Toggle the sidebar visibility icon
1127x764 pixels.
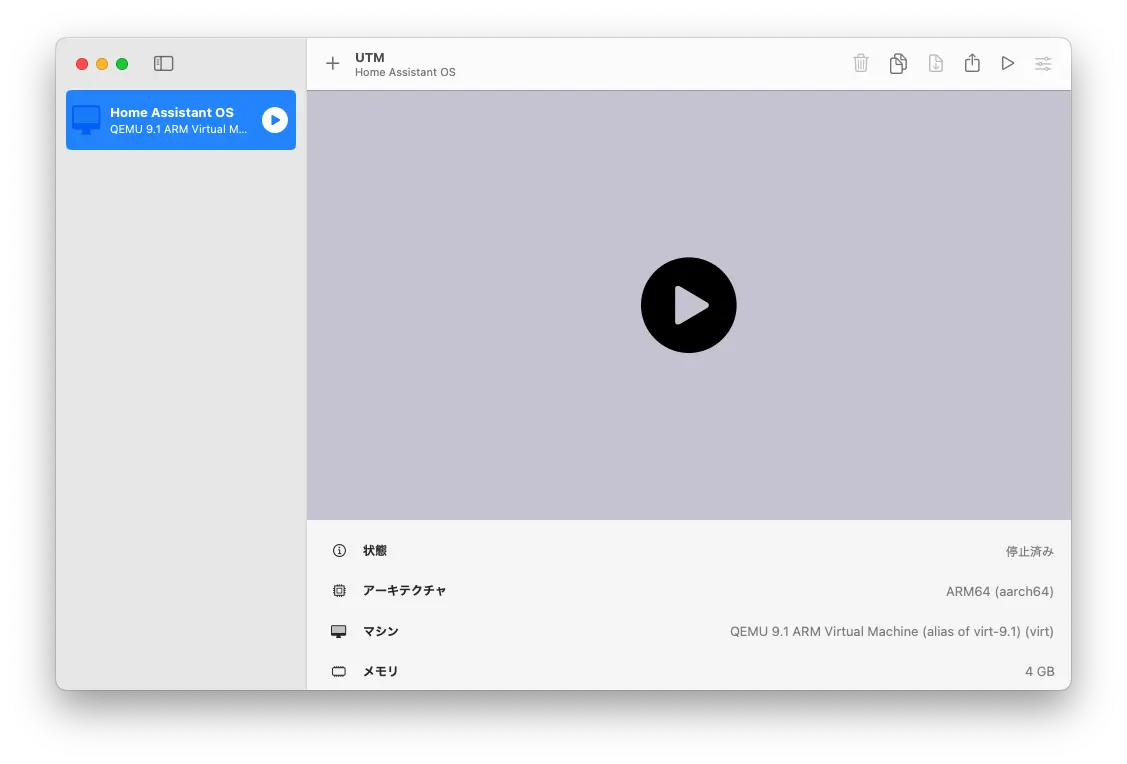tap(163, 63)
